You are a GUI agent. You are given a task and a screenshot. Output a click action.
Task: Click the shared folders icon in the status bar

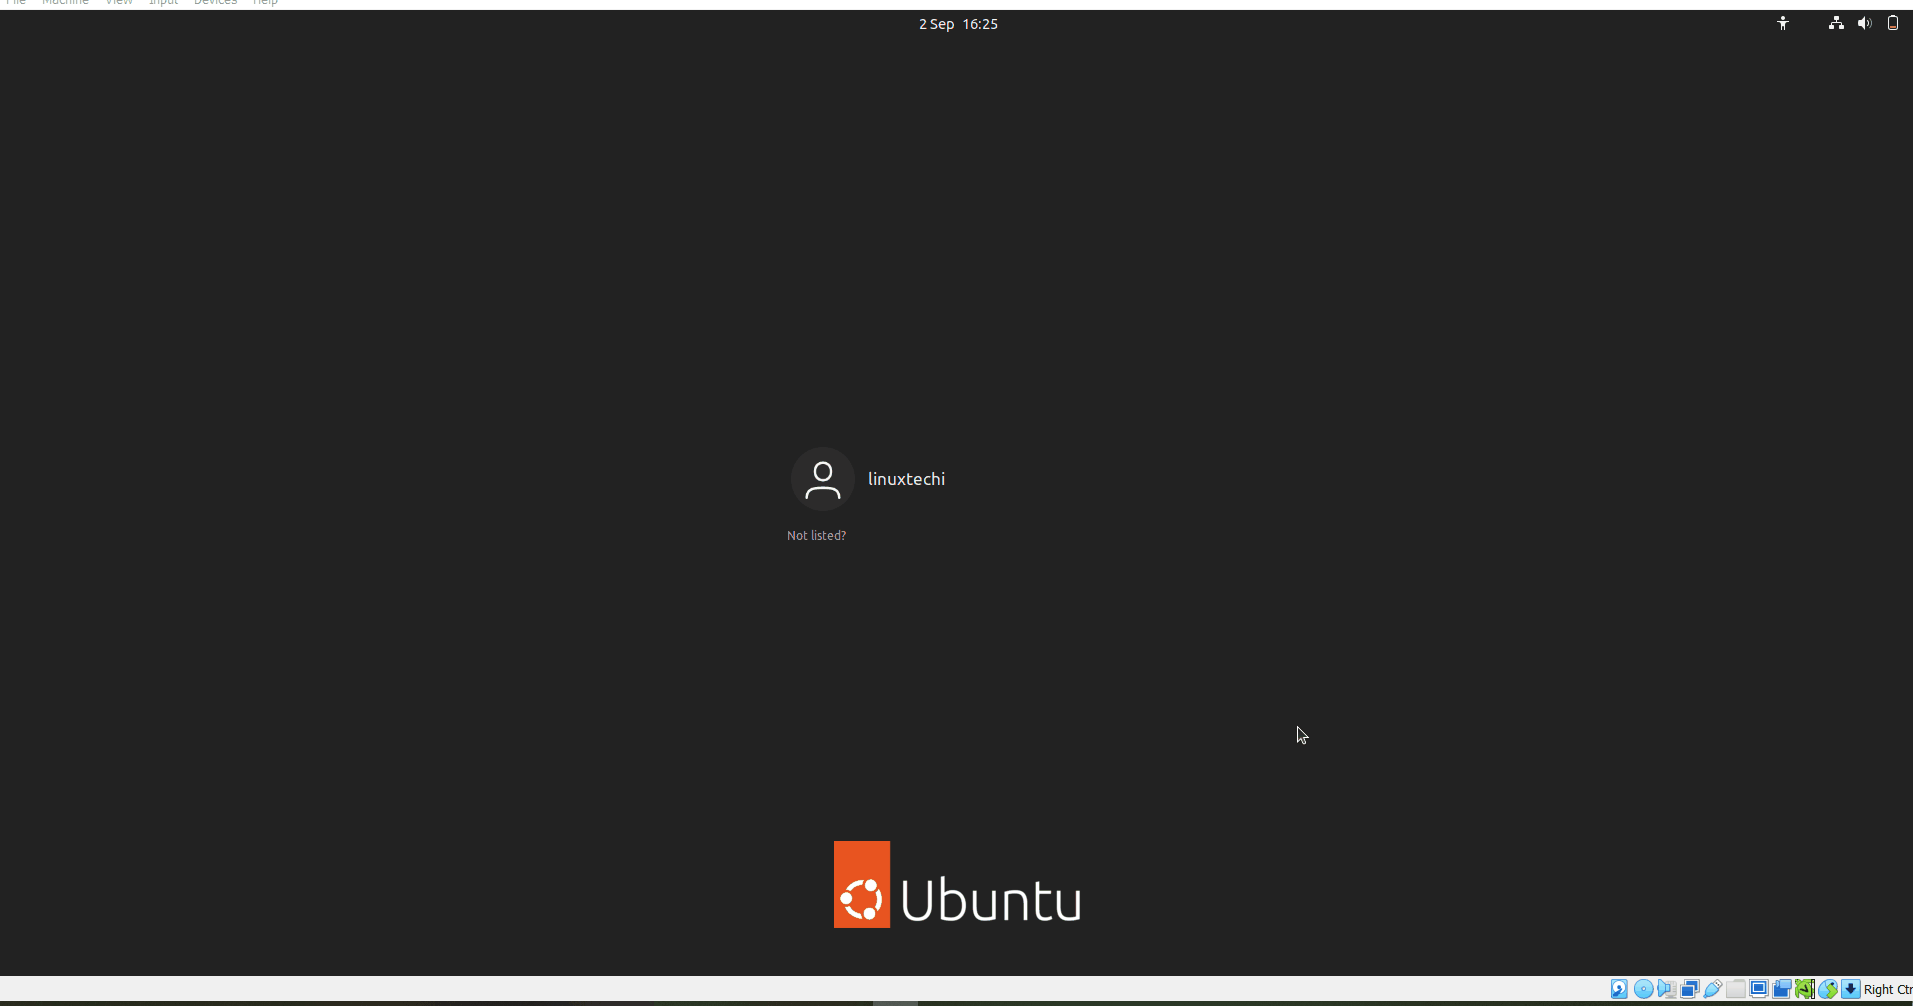point(1736,988)
